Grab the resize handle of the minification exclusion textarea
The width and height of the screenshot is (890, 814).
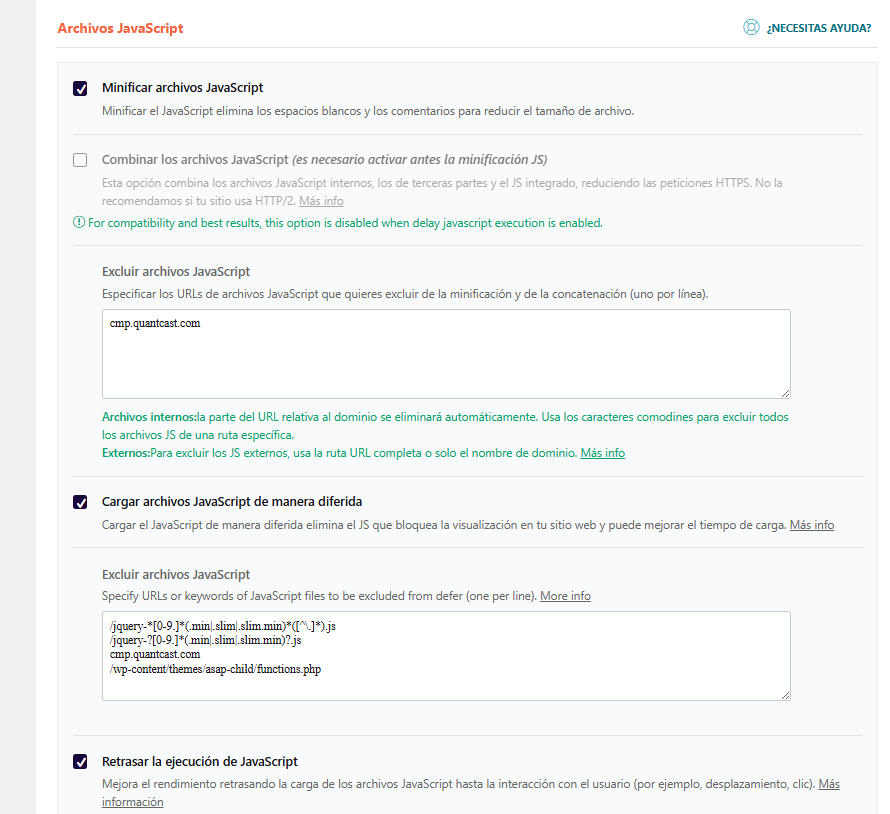click(x=785, y=393)
